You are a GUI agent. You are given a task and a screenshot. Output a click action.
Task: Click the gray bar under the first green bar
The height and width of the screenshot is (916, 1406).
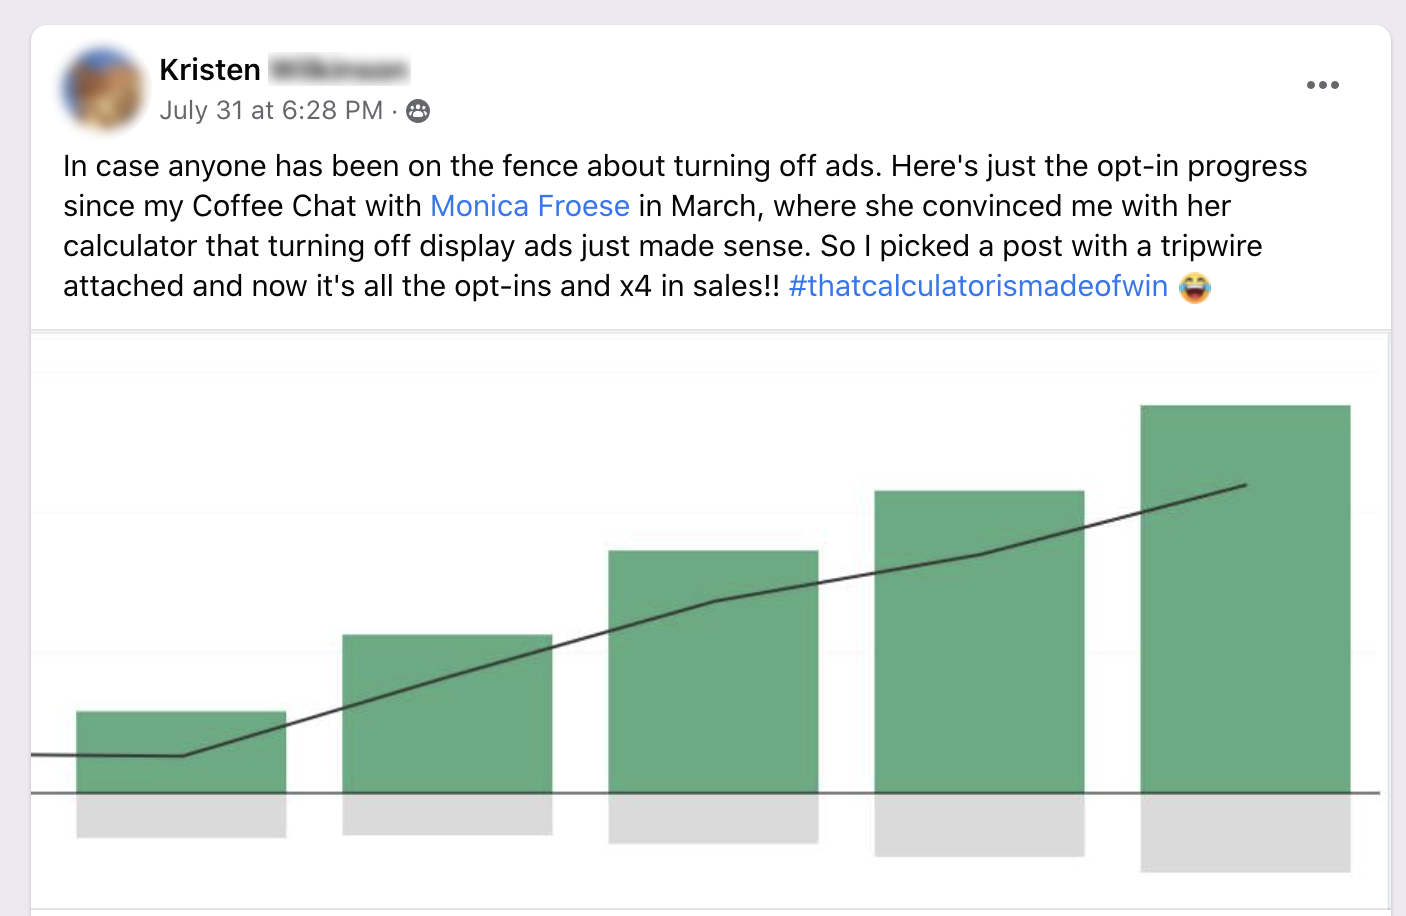click(181, 815)
